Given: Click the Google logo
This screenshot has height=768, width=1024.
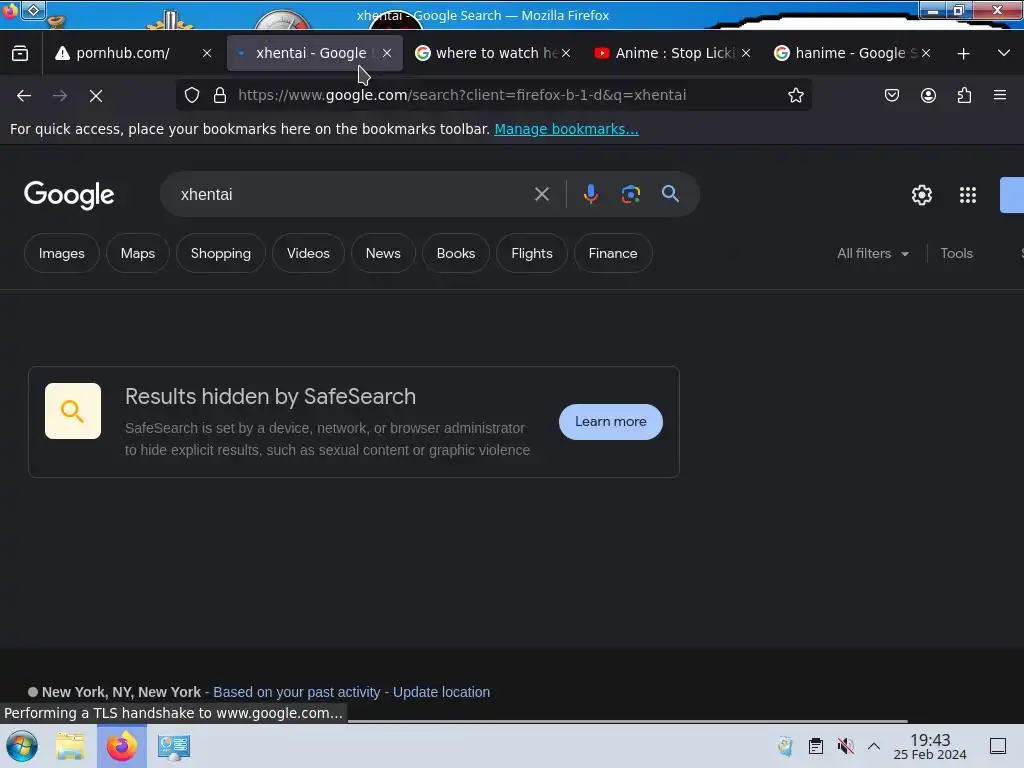Looking at the screenshot, I should (69, 195).
